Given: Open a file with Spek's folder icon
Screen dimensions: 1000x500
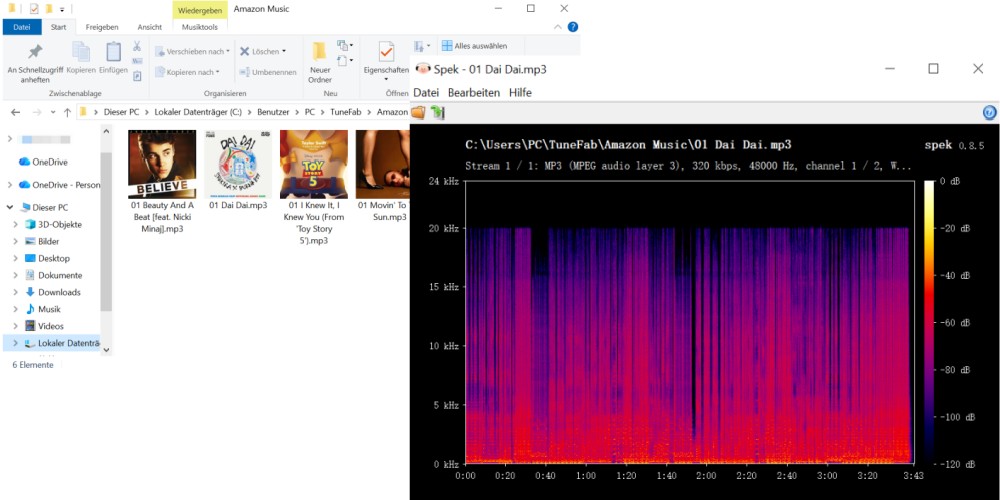Looking at the screenshot, I should 418,113.
